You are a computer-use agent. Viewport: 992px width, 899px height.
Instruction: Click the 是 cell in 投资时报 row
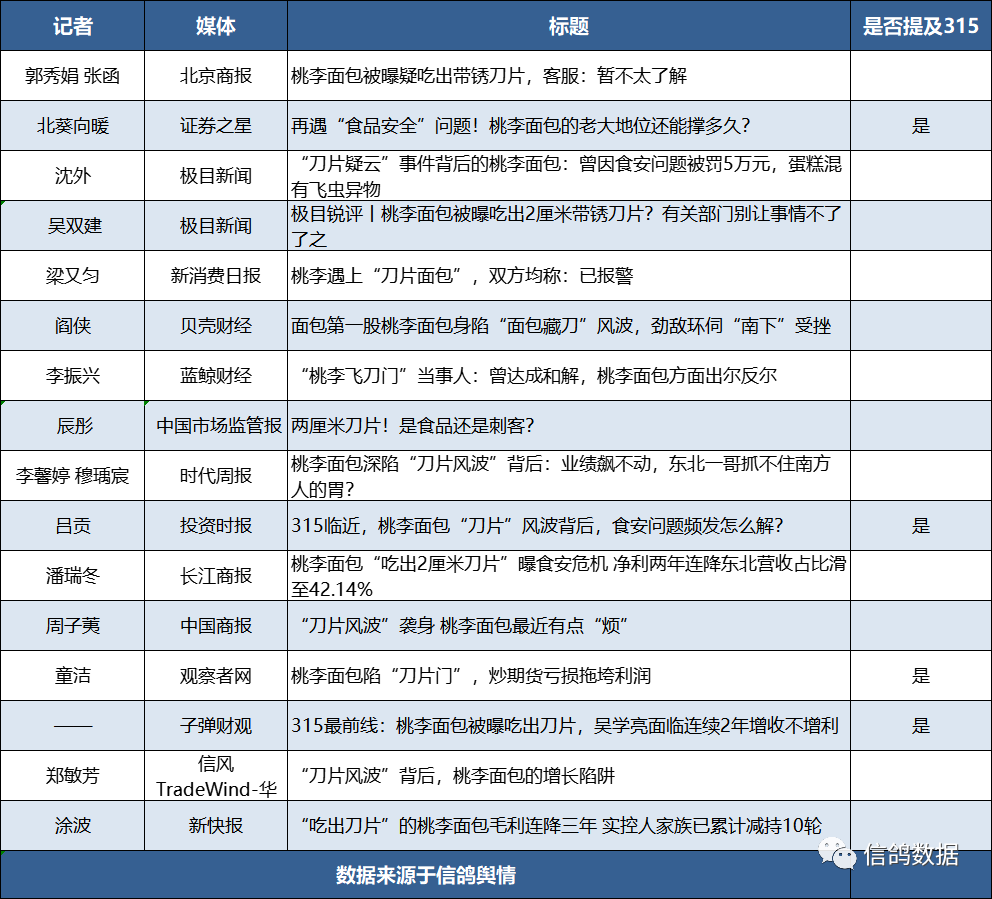point(921,526)
